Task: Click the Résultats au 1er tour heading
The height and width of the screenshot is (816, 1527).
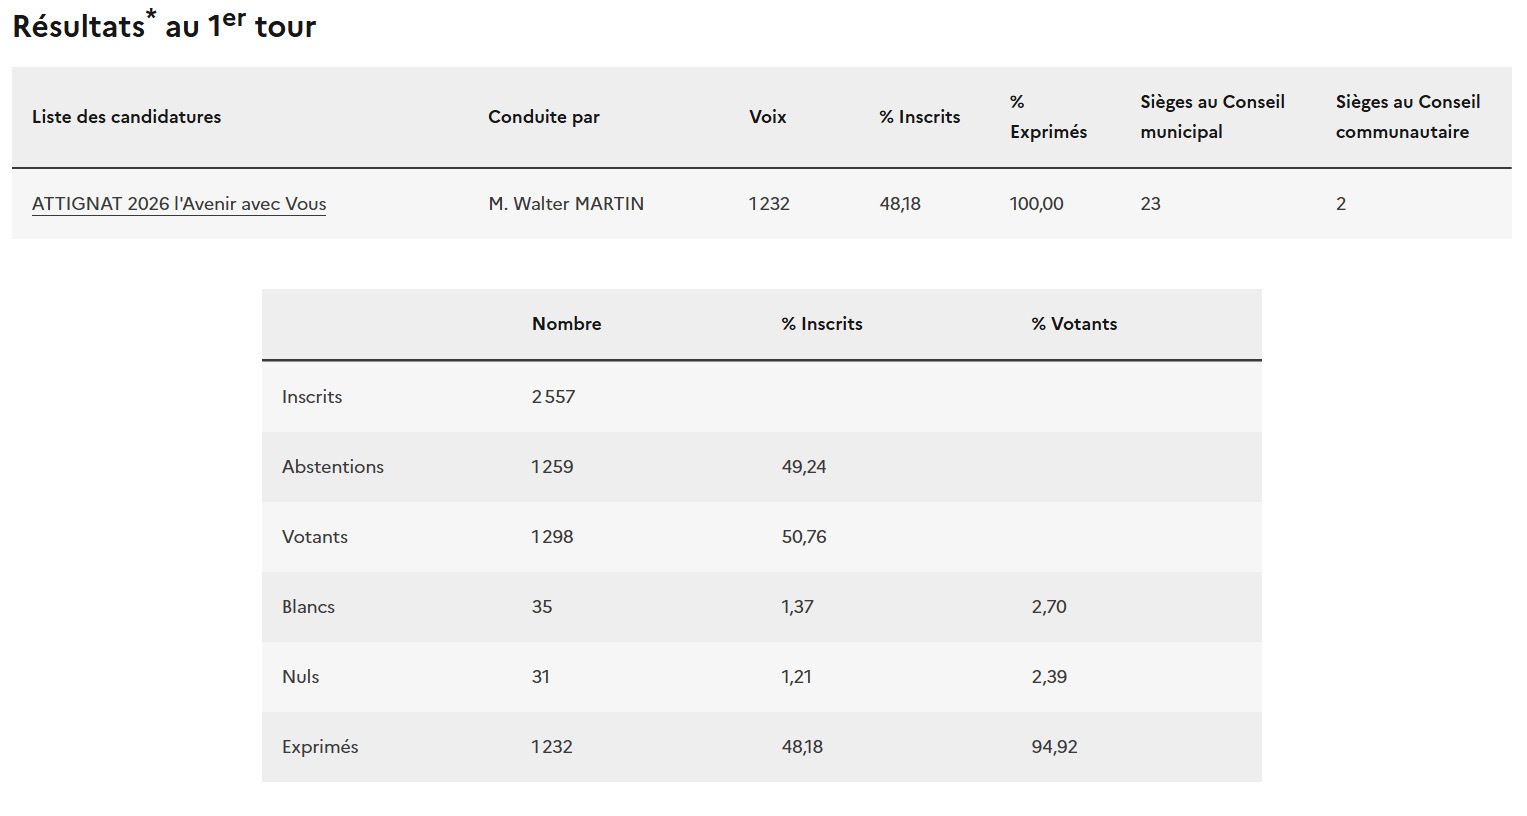Action: (x=164, y=26)
